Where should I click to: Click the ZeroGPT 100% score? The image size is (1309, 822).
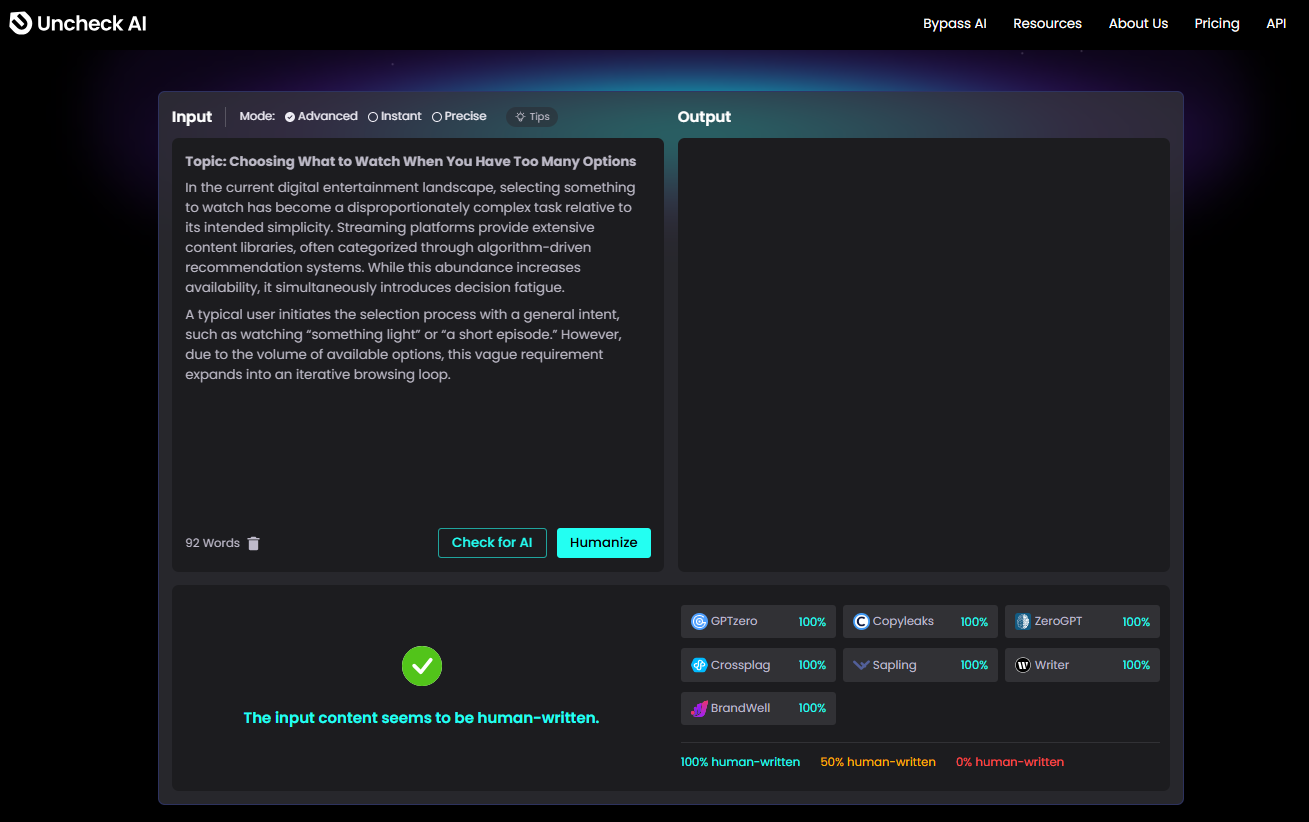(1136, 622)
